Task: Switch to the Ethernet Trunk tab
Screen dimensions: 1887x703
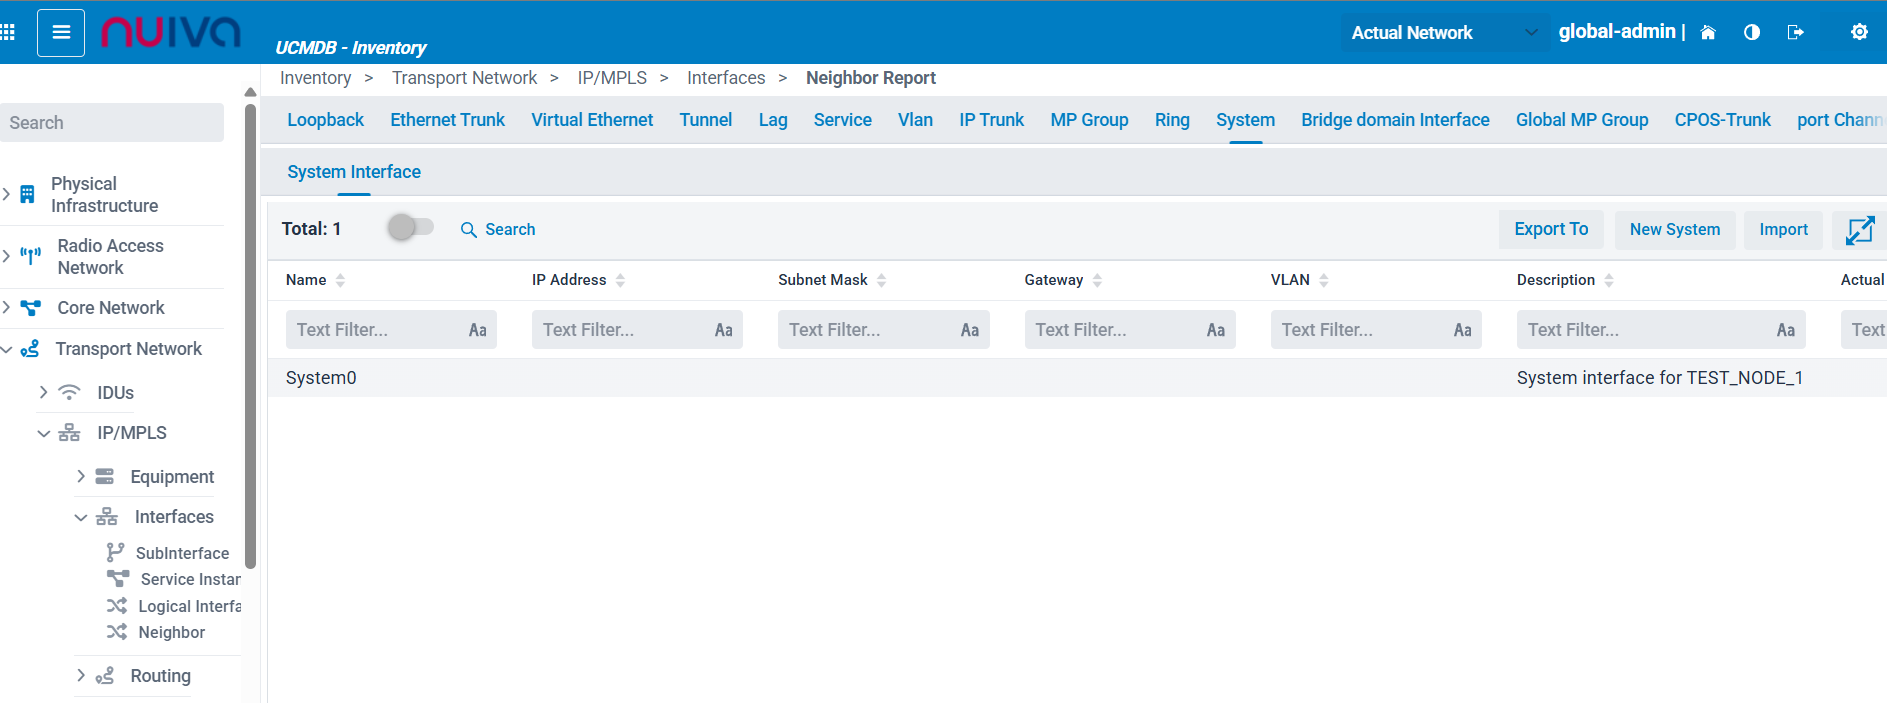Action: (x=447, y=120)
